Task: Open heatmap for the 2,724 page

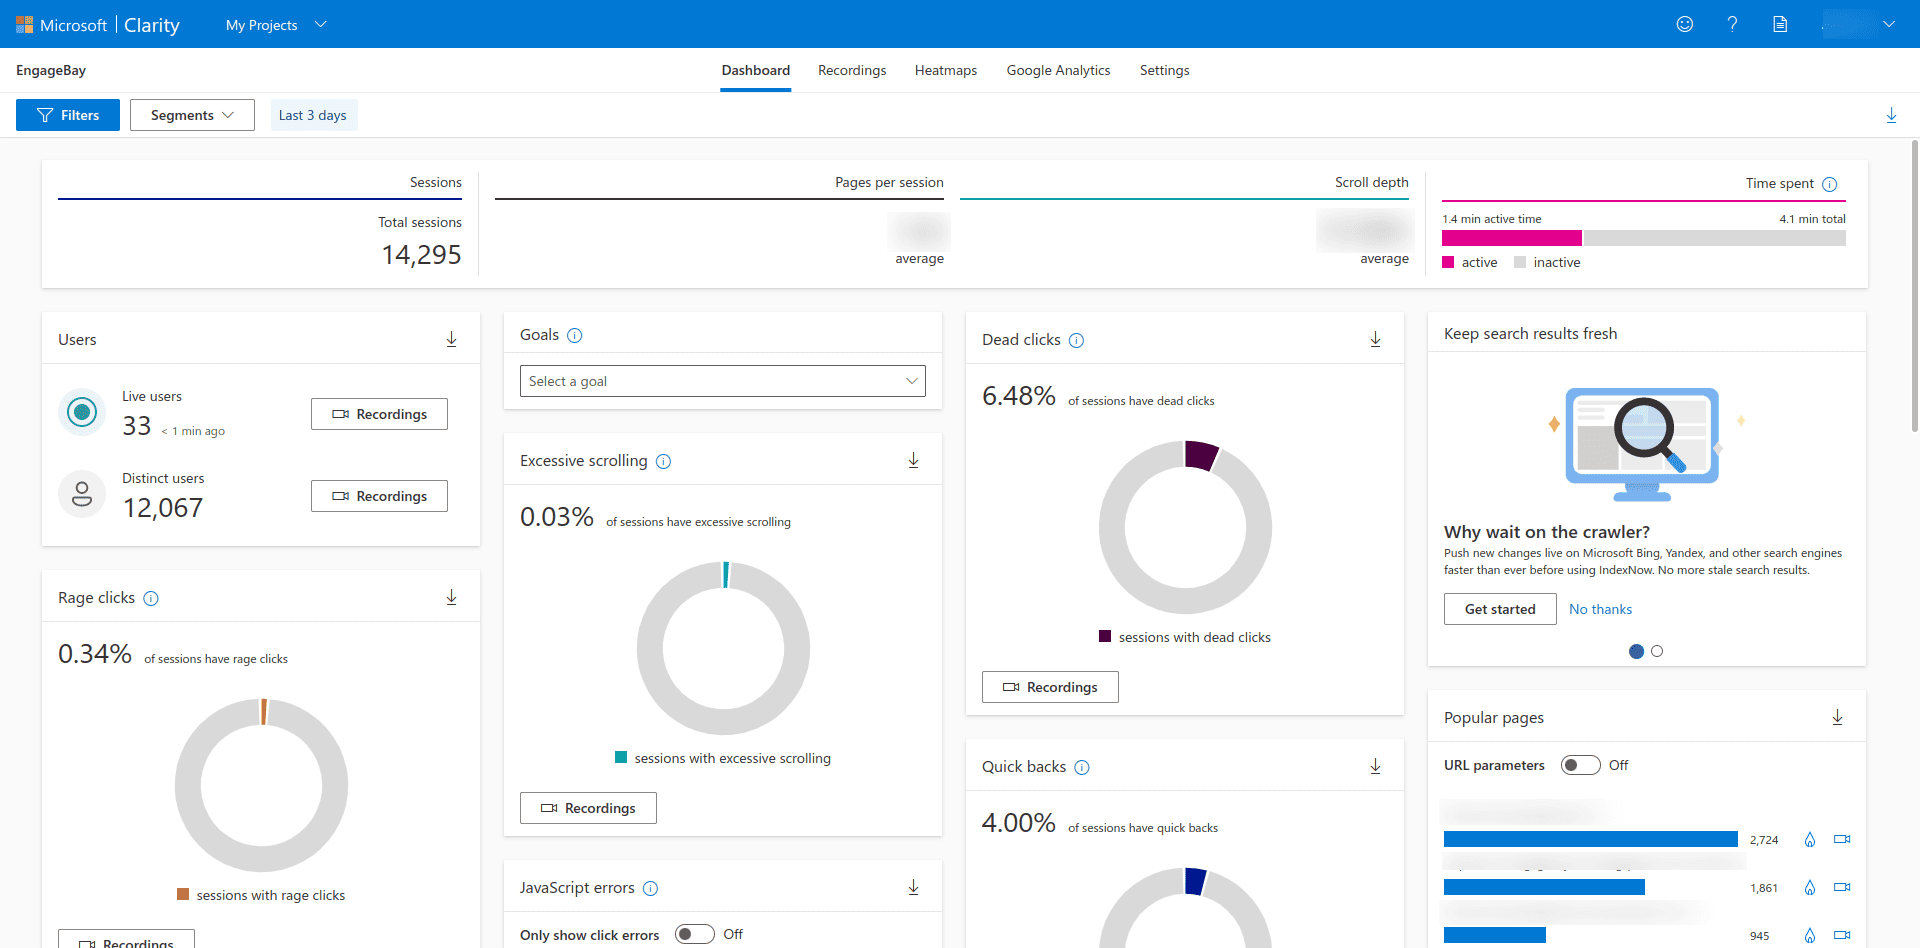Action: (x=1809, y=840)
